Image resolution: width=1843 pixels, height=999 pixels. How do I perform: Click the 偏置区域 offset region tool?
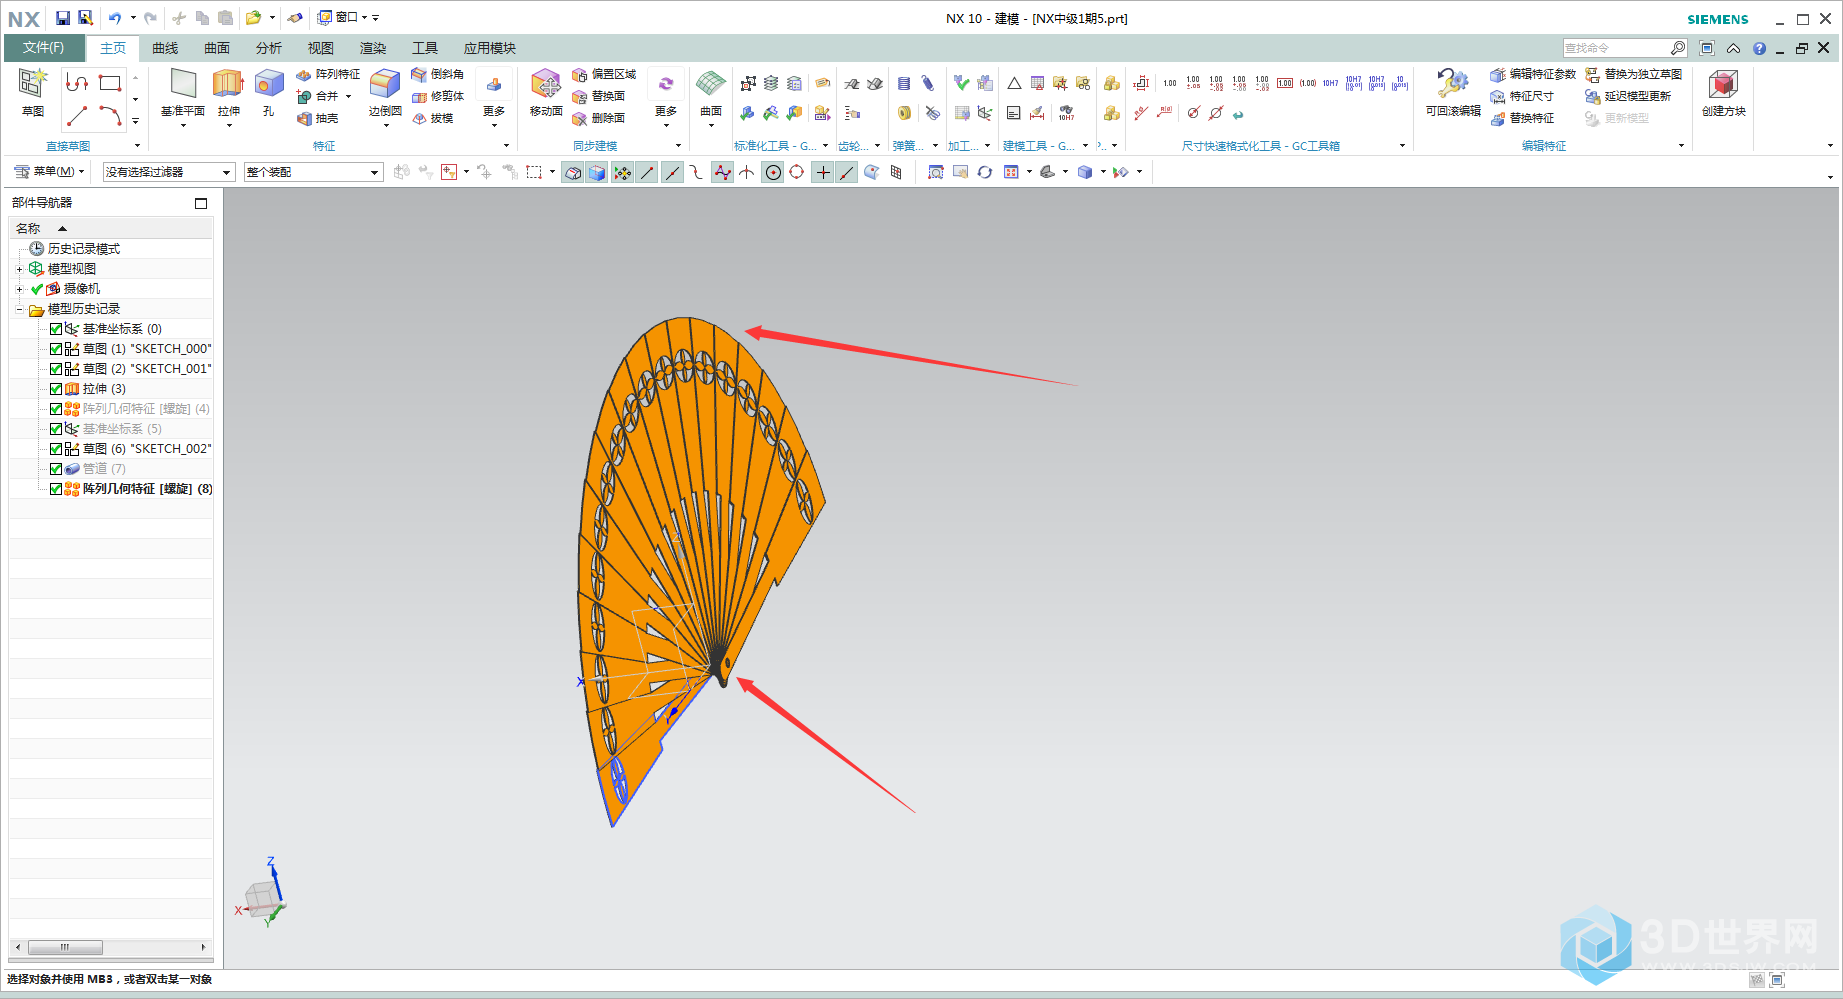click(604, 74)
